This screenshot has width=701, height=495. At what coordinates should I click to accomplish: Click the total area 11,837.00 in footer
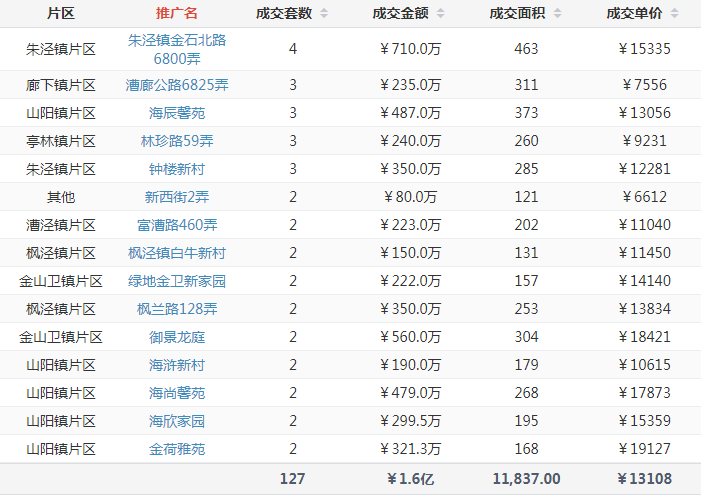[x=526, y=479]
